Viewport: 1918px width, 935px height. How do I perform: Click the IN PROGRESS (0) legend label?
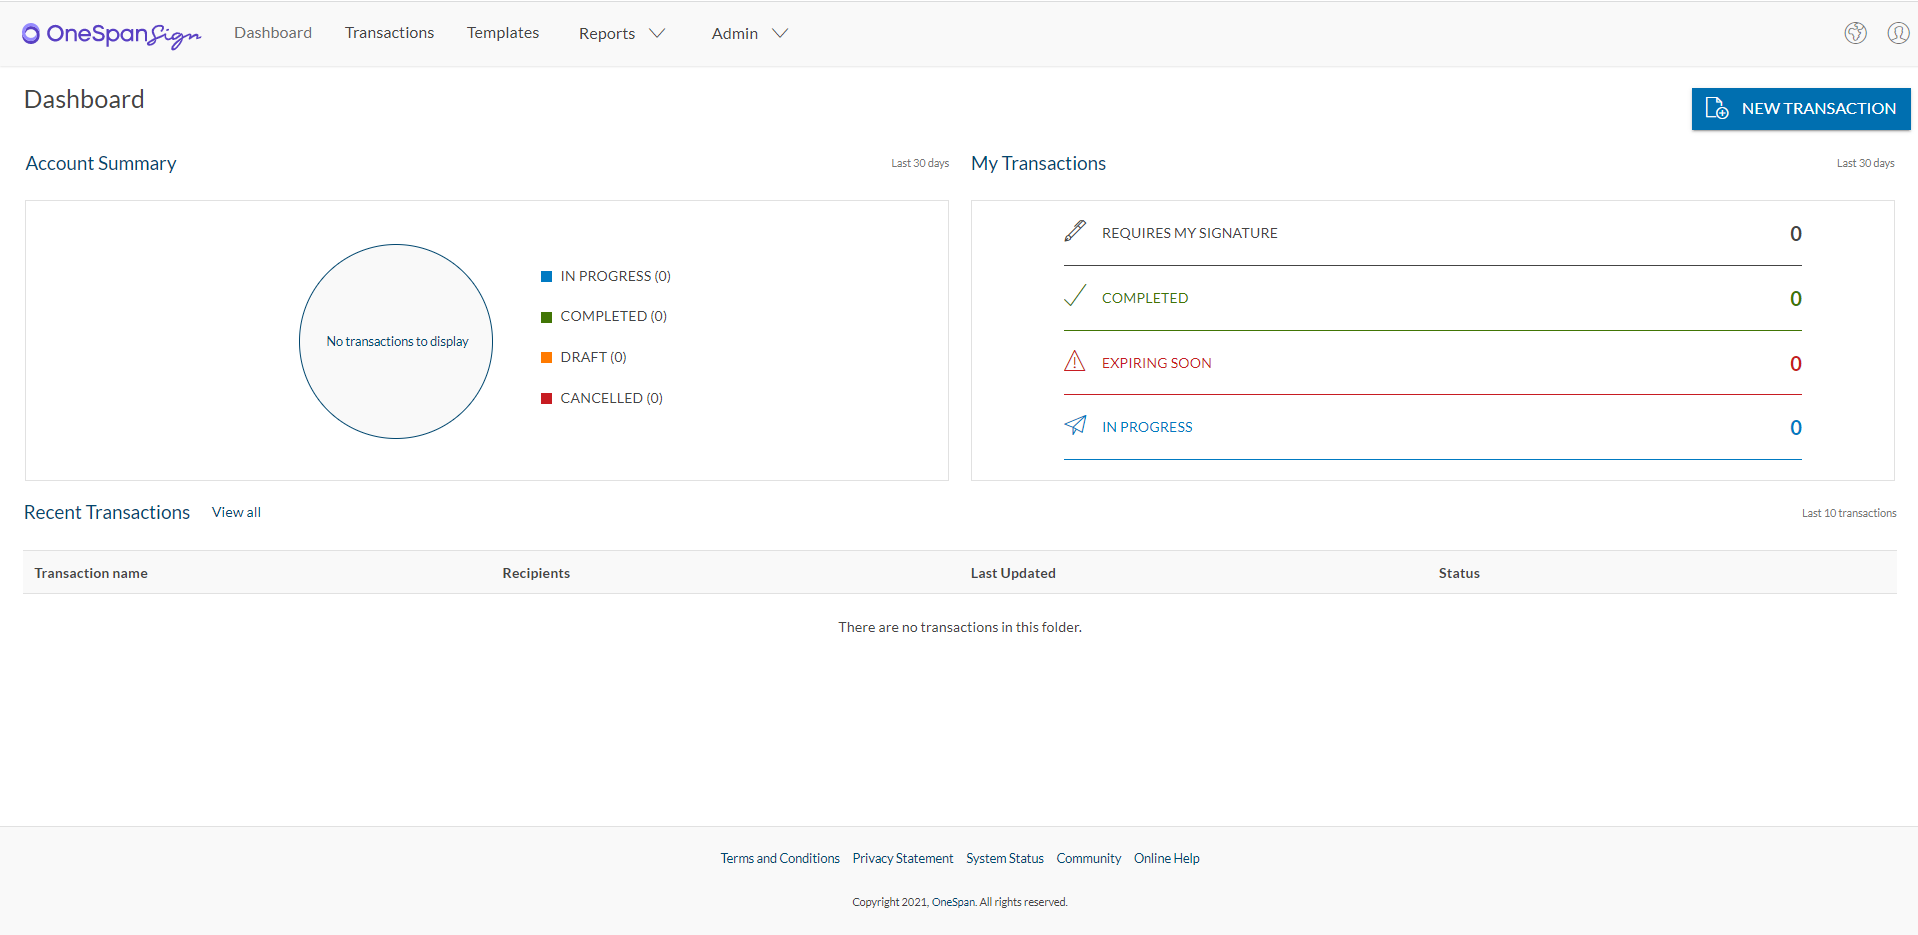point(616,276)
